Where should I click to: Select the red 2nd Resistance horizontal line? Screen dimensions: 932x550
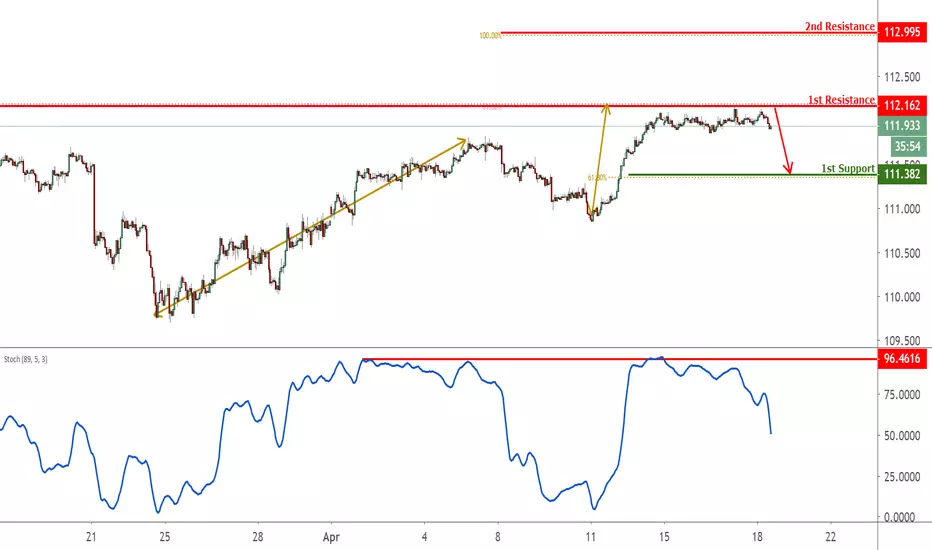tap(688, 33)
